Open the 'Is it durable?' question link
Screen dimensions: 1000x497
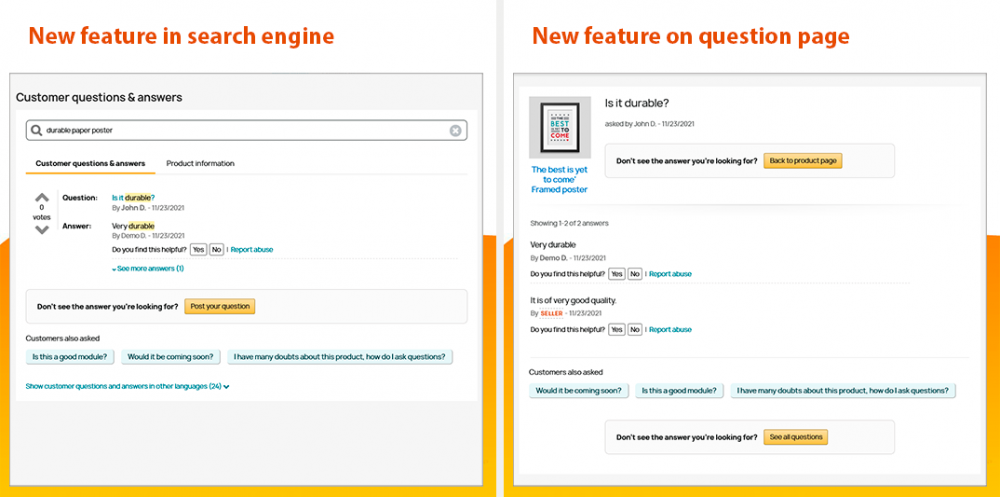133,198
